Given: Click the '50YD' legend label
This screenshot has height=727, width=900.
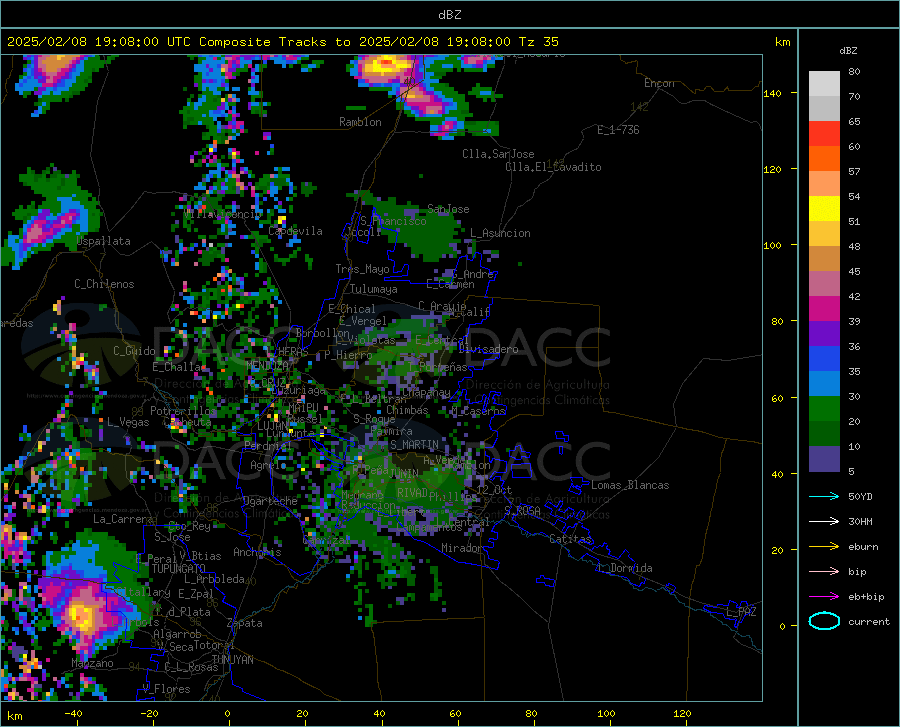Looking at the screenshot, I should (x=860, y=496).
